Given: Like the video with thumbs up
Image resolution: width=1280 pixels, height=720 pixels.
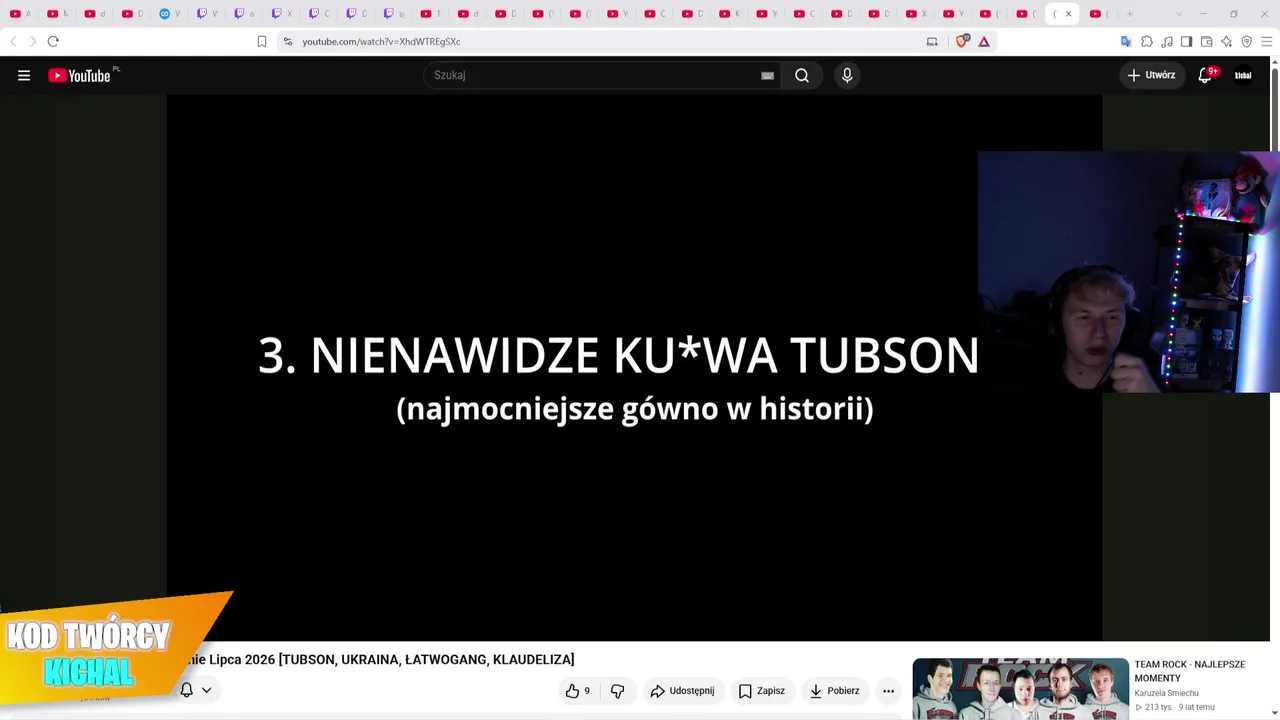Looking at the screenshot, I should point(577,691).
